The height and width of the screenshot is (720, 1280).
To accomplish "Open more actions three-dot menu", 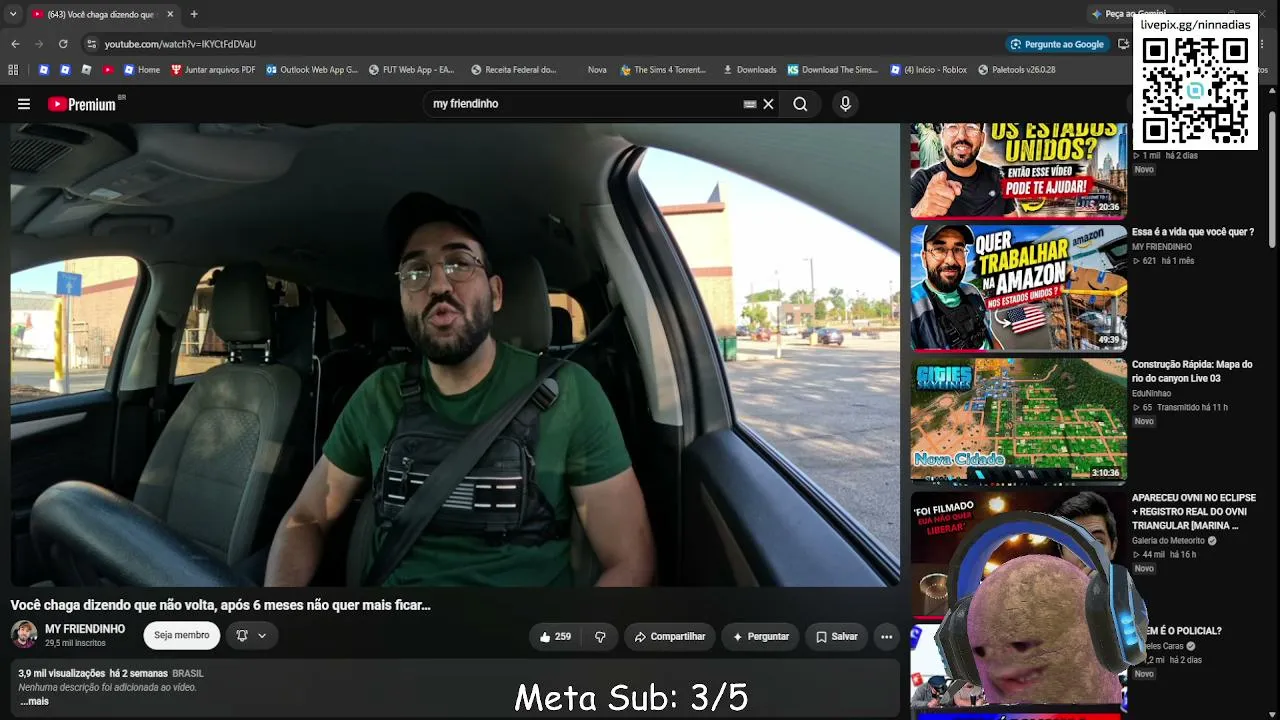I will click(886, 636).
